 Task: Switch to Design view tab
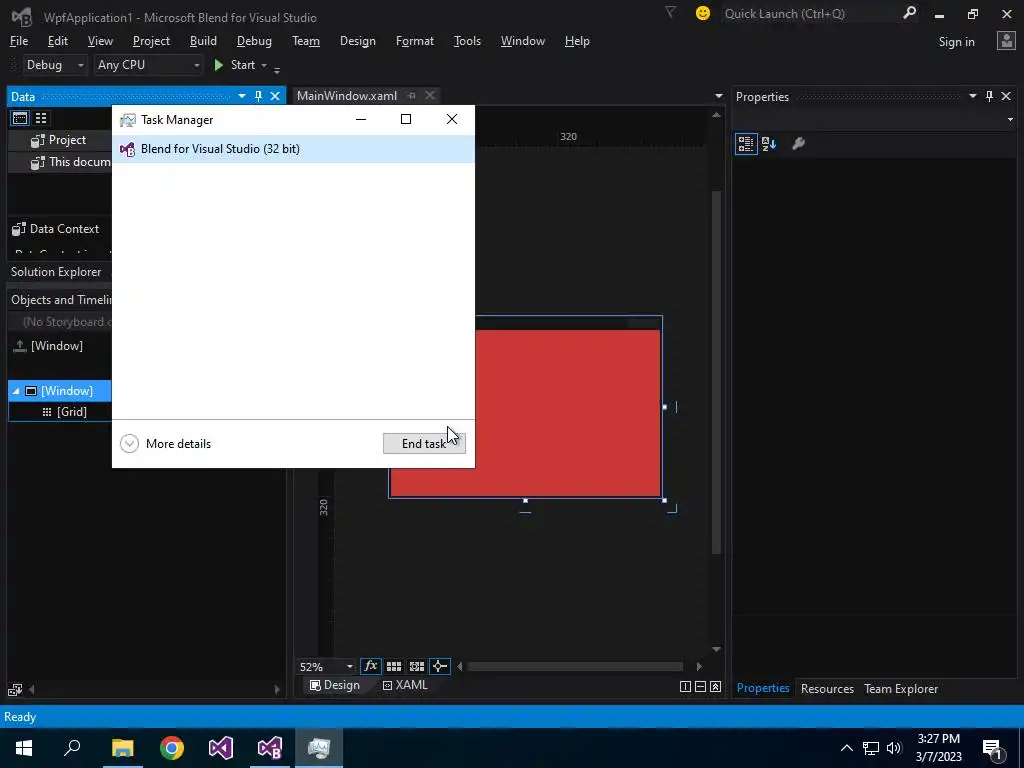[334, 685]
